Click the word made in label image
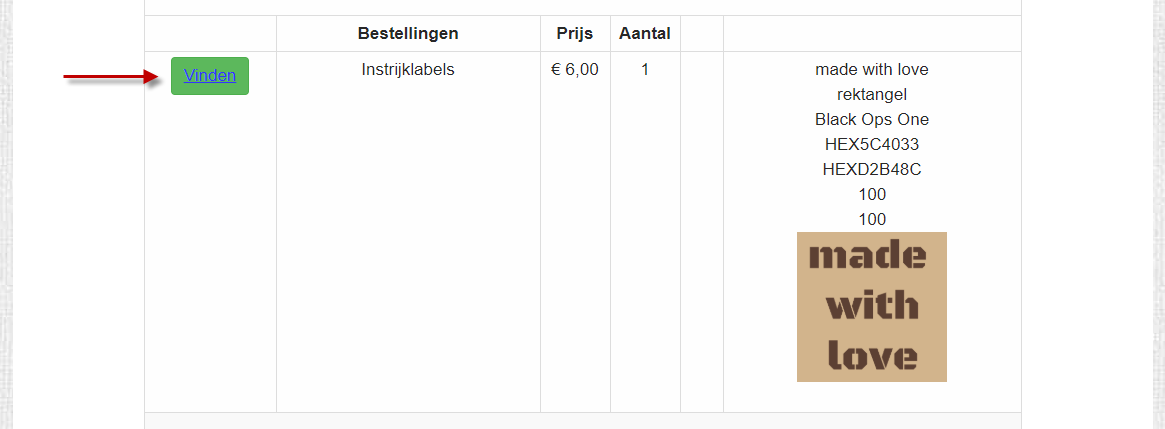The width and height of the screenshot is (1165, 429). click(867, 256)
